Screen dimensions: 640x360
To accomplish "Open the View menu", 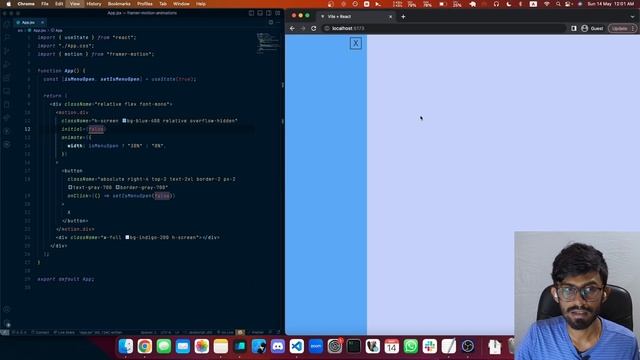I will coord(75,4).
